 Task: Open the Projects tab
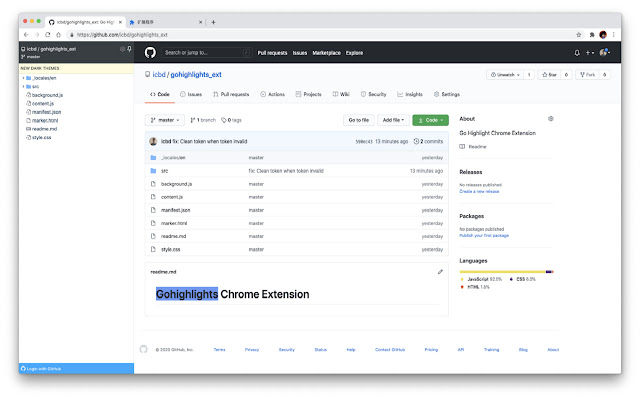[309, 94]
